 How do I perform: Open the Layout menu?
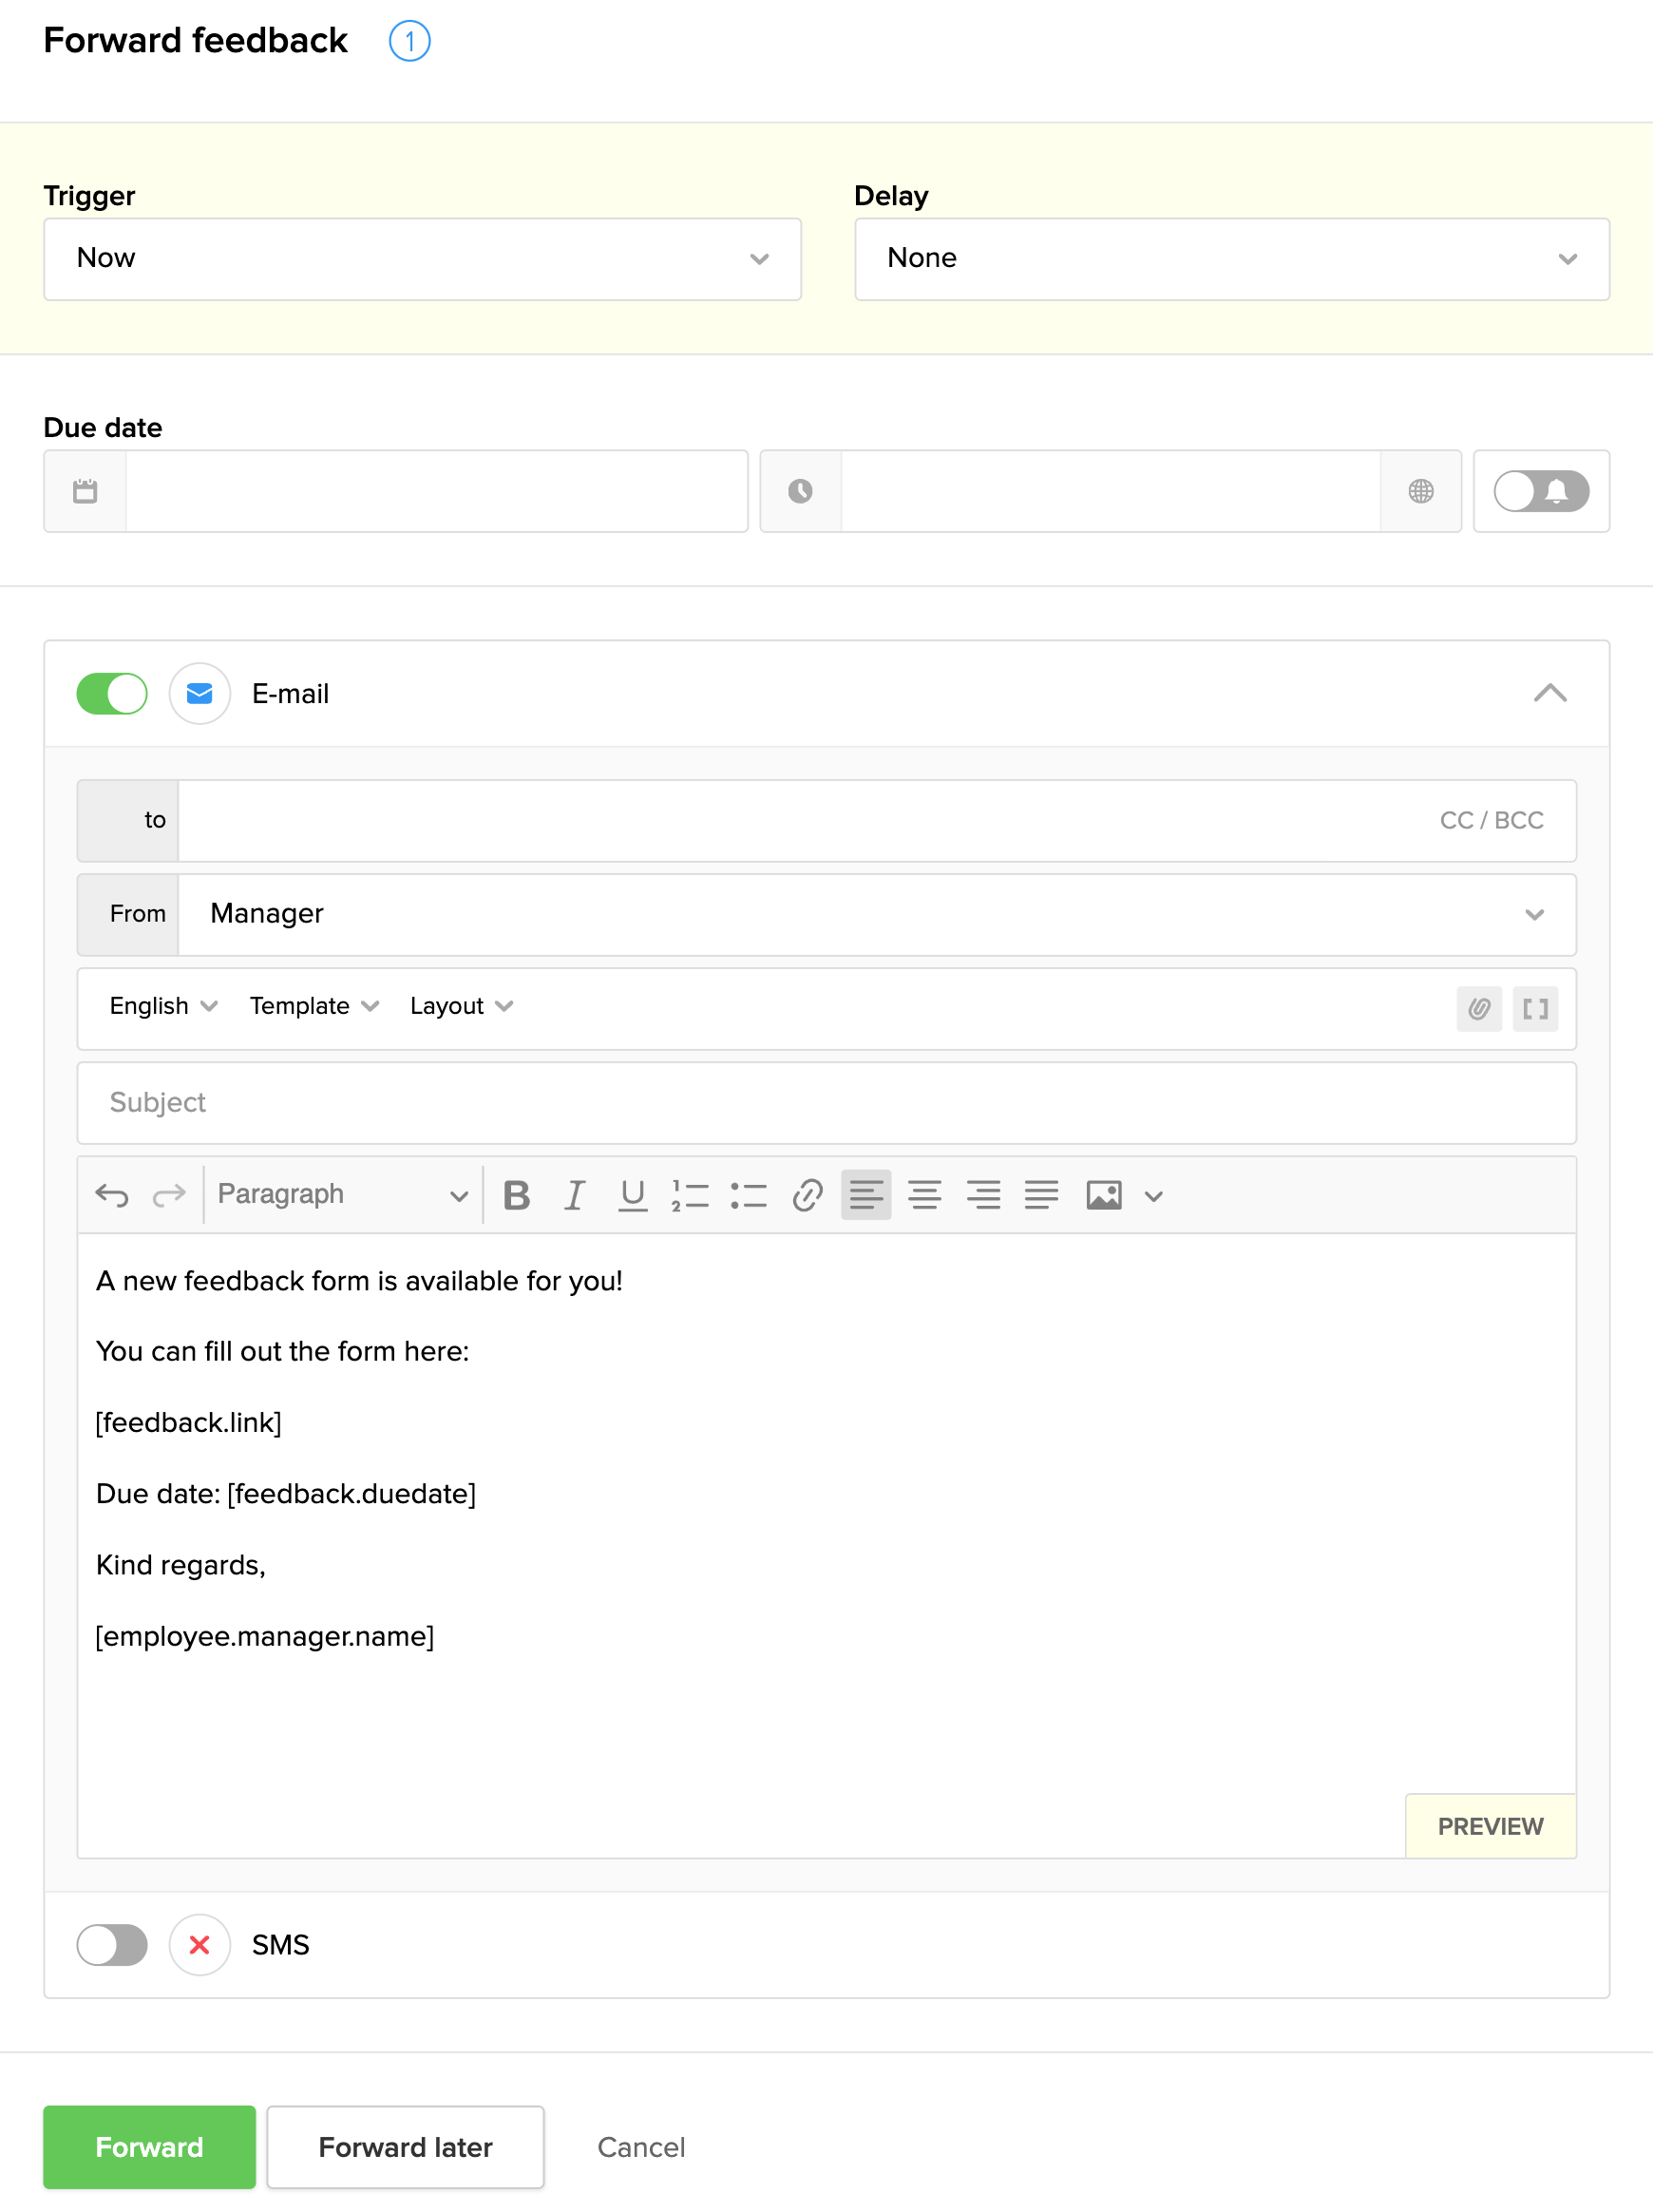(461, 1006)
